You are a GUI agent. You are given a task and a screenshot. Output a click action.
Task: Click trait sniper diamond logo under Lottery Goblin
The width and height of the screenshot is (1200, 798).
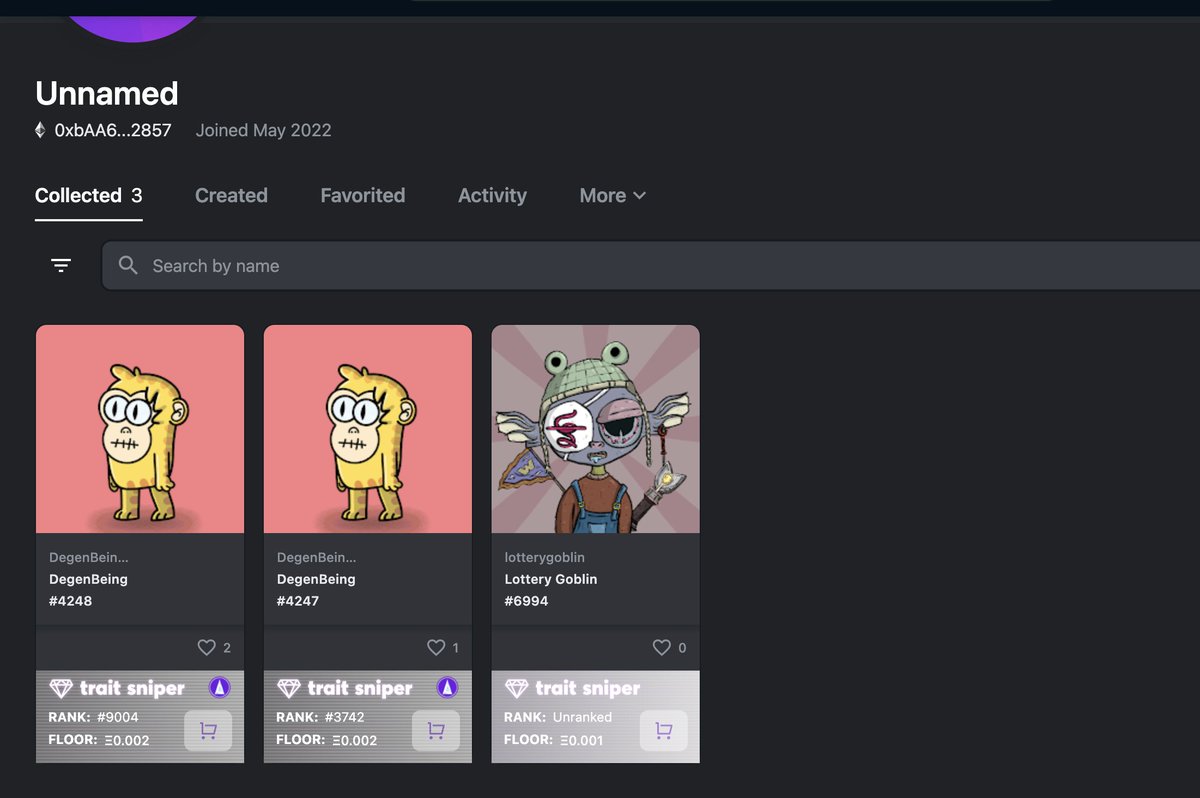click(x=517, y=688)
